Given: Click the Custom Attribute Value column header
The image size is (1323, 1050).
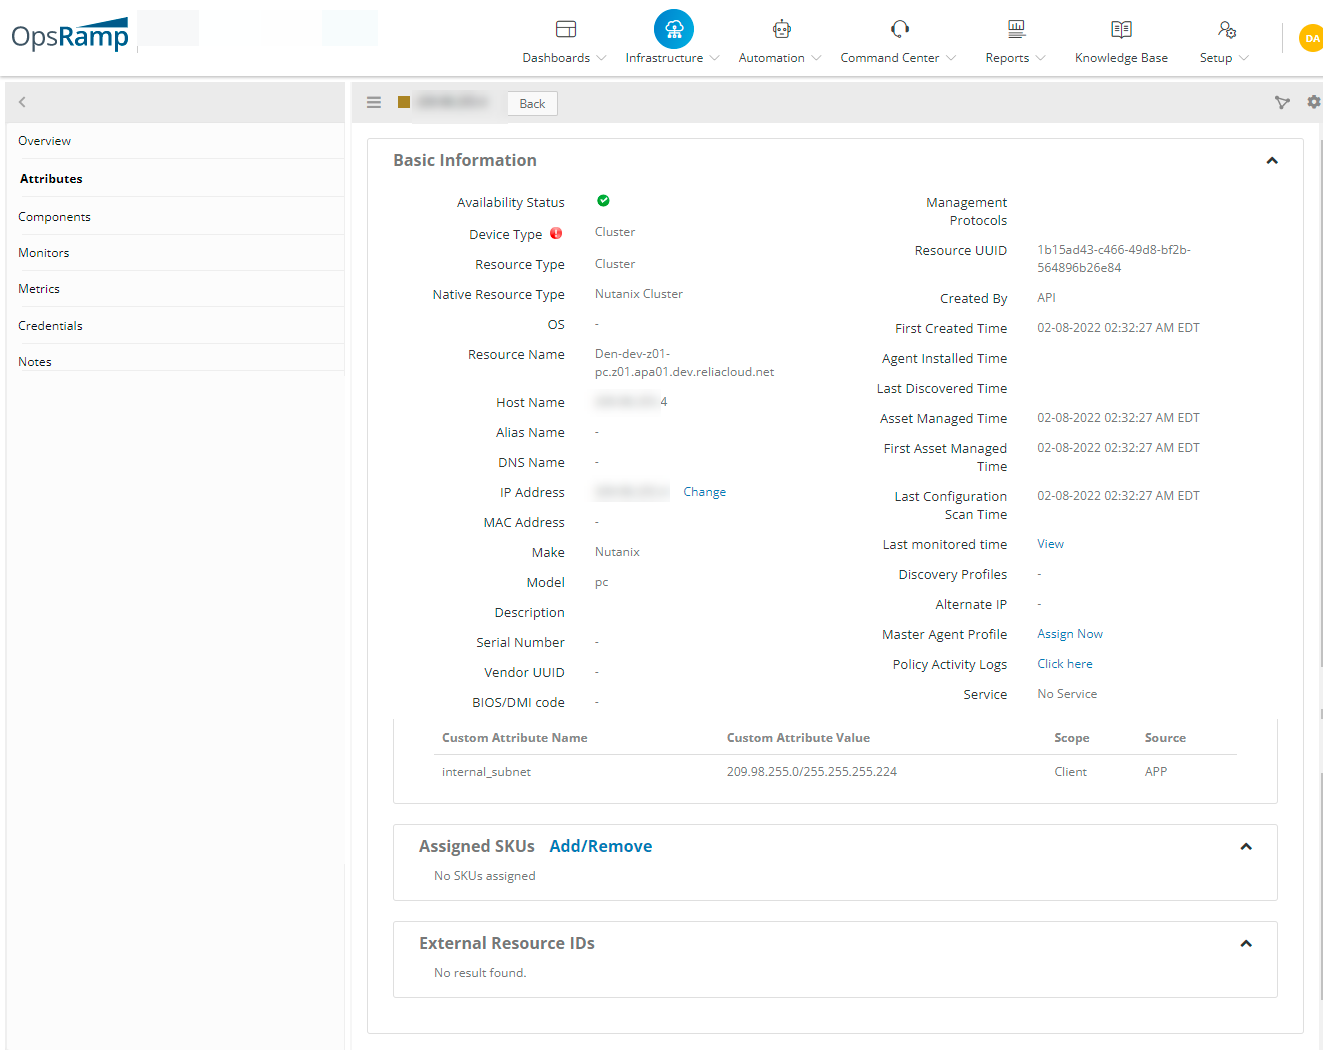Looking at the screenshot, I should (x=798, y=738).
